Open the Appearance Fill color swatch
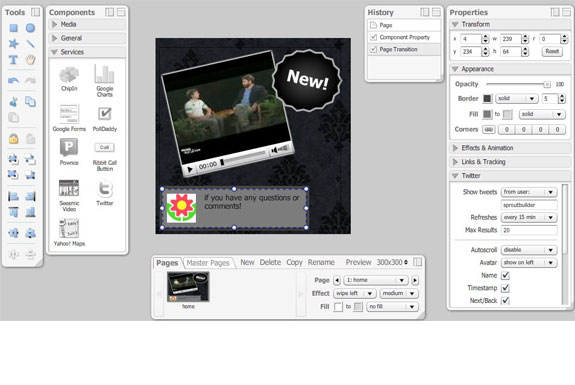 [487, 114]
